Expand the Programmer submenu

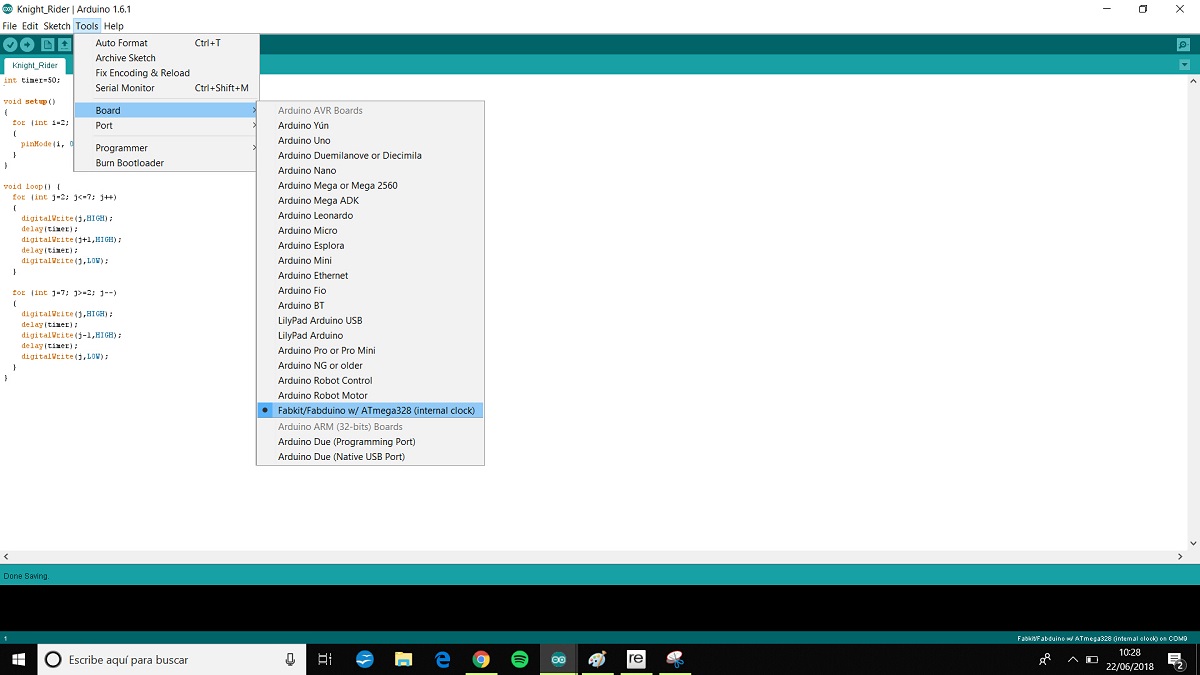(x=166, y=148)
